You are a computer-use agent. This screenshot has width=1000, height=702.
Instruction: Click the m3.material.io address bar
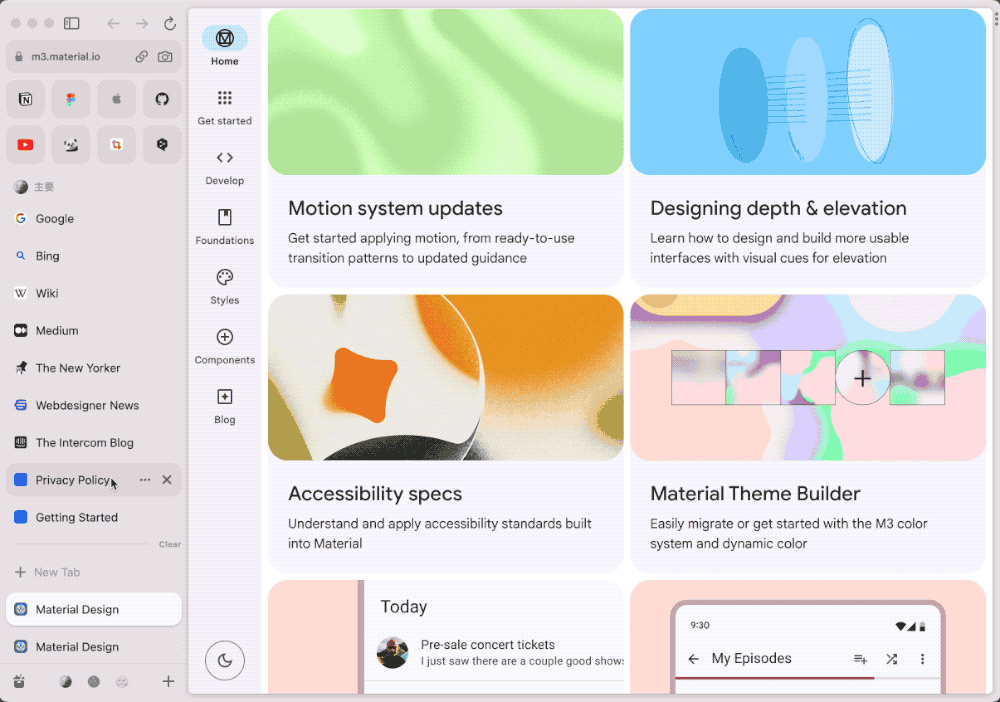[x=94, y=57]
